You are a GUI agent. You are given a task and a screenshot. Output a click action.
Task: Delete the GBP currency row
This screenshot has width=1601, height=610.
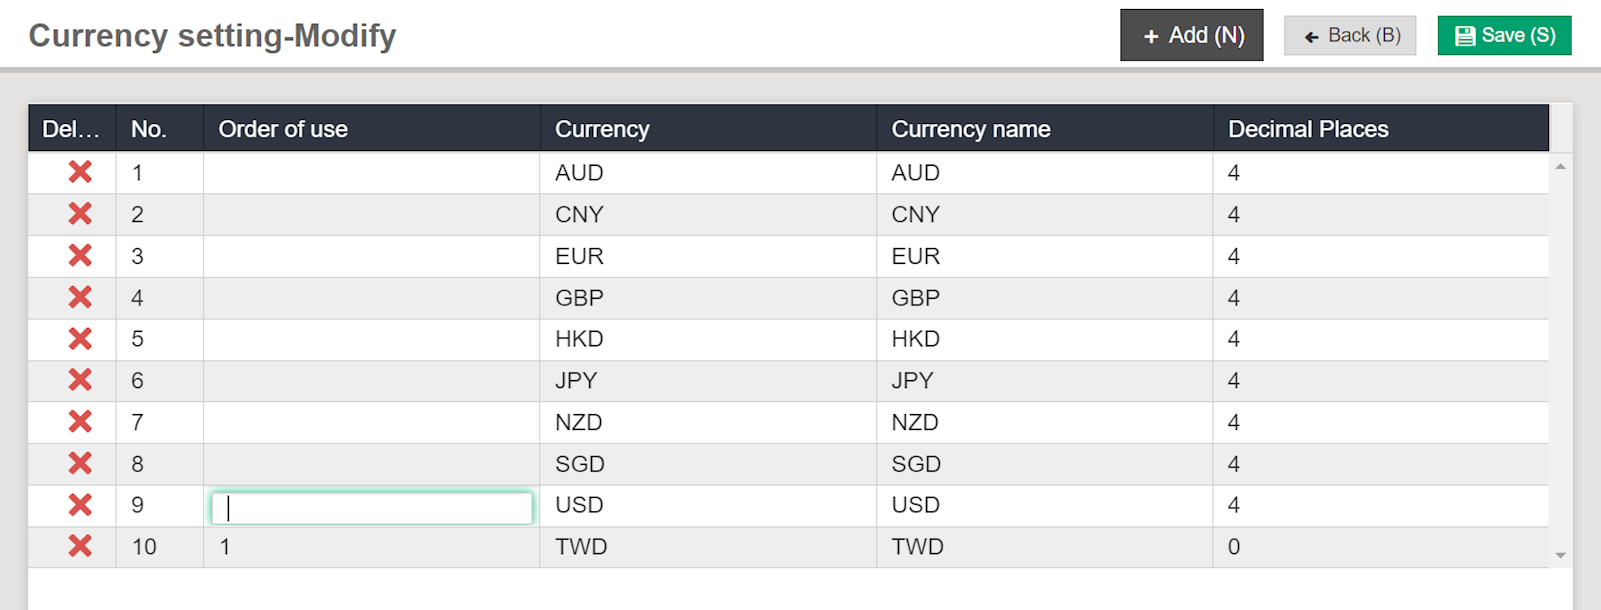(80, 297)
